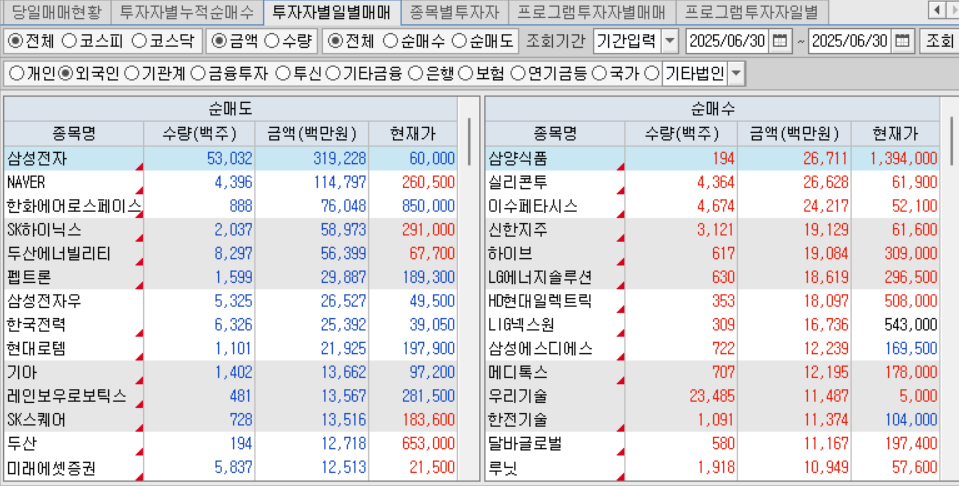Click the tab scroll left arrow
Screen dimensions: 959x486
pos(937,10)
